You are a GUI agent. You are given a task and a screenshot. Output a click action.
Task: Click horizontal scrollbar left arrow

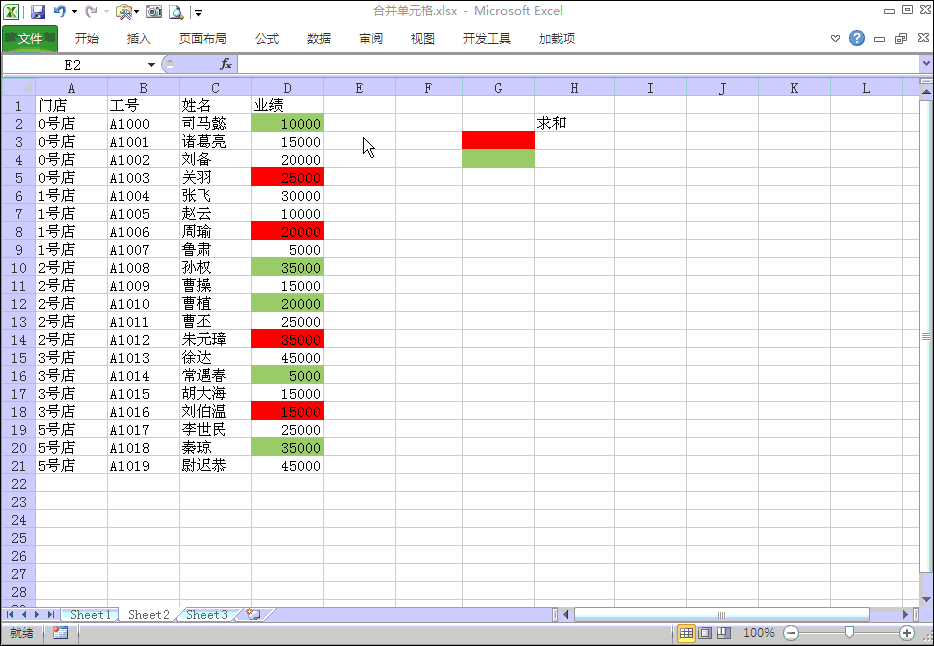(566, 614)
